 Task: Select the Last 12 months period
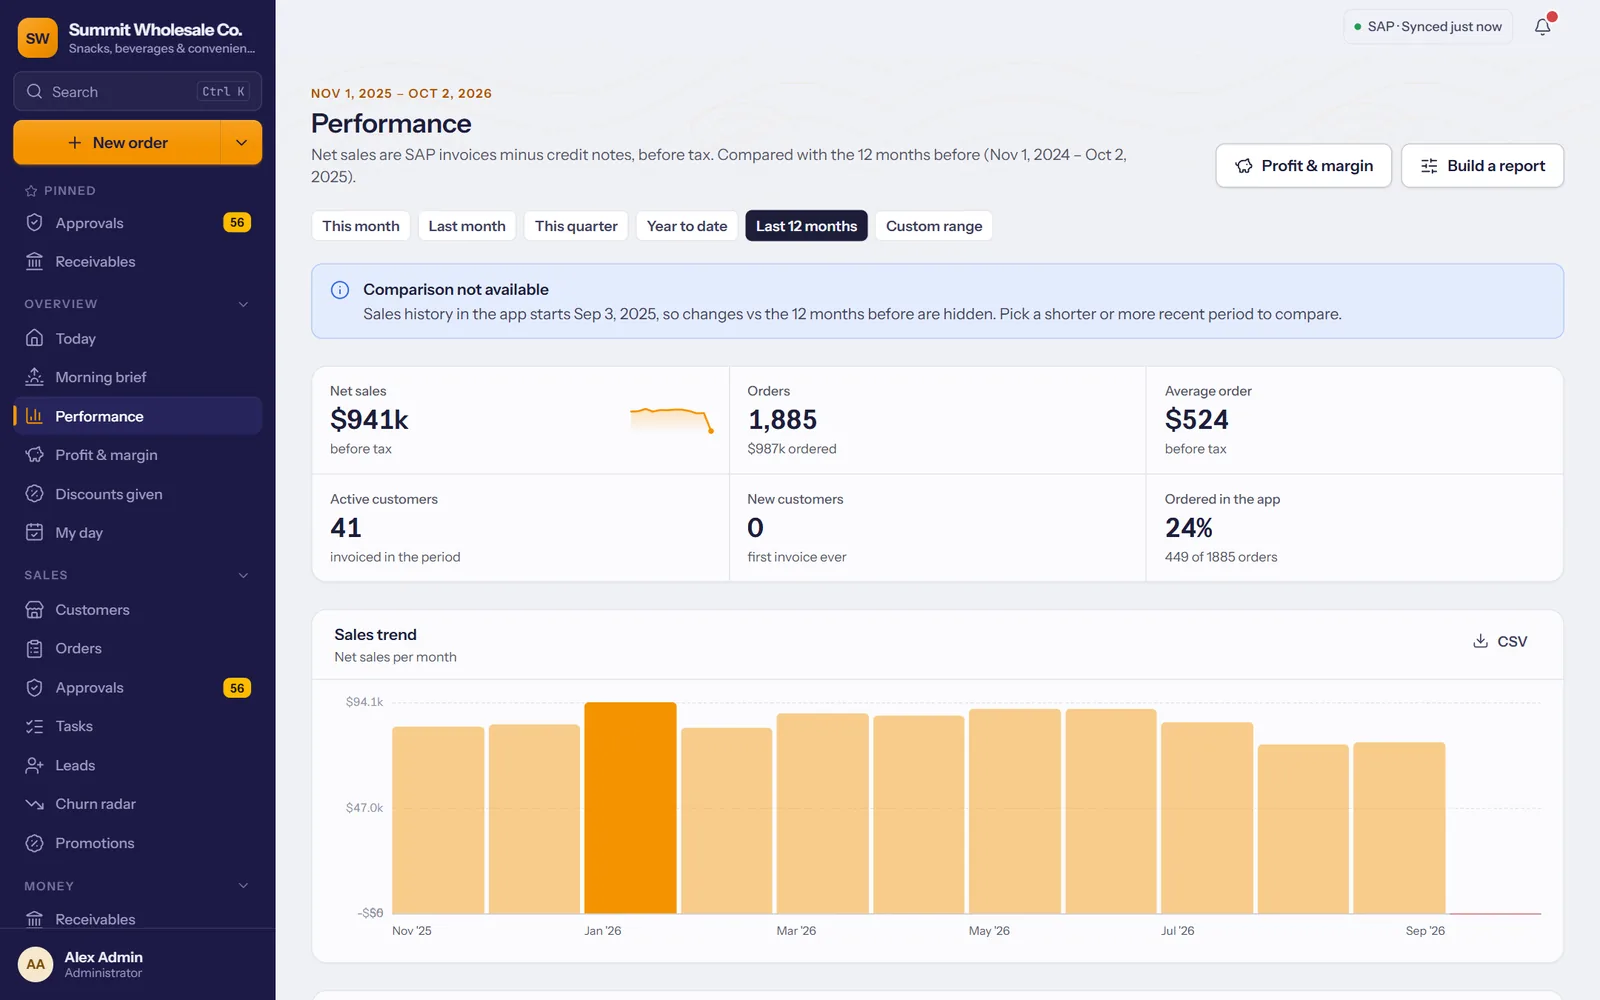806,226
